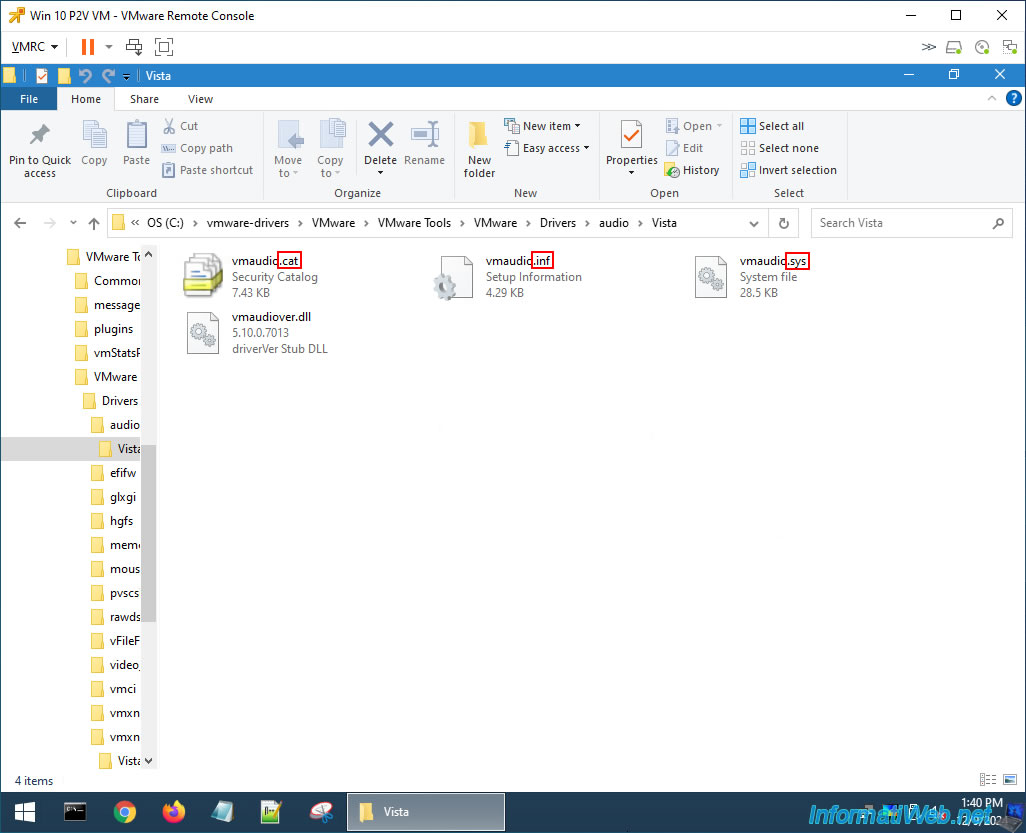This screenshot has height=833, width=1026.
Task: Click the Delete icon in Organize group
Action: [380, 135]
